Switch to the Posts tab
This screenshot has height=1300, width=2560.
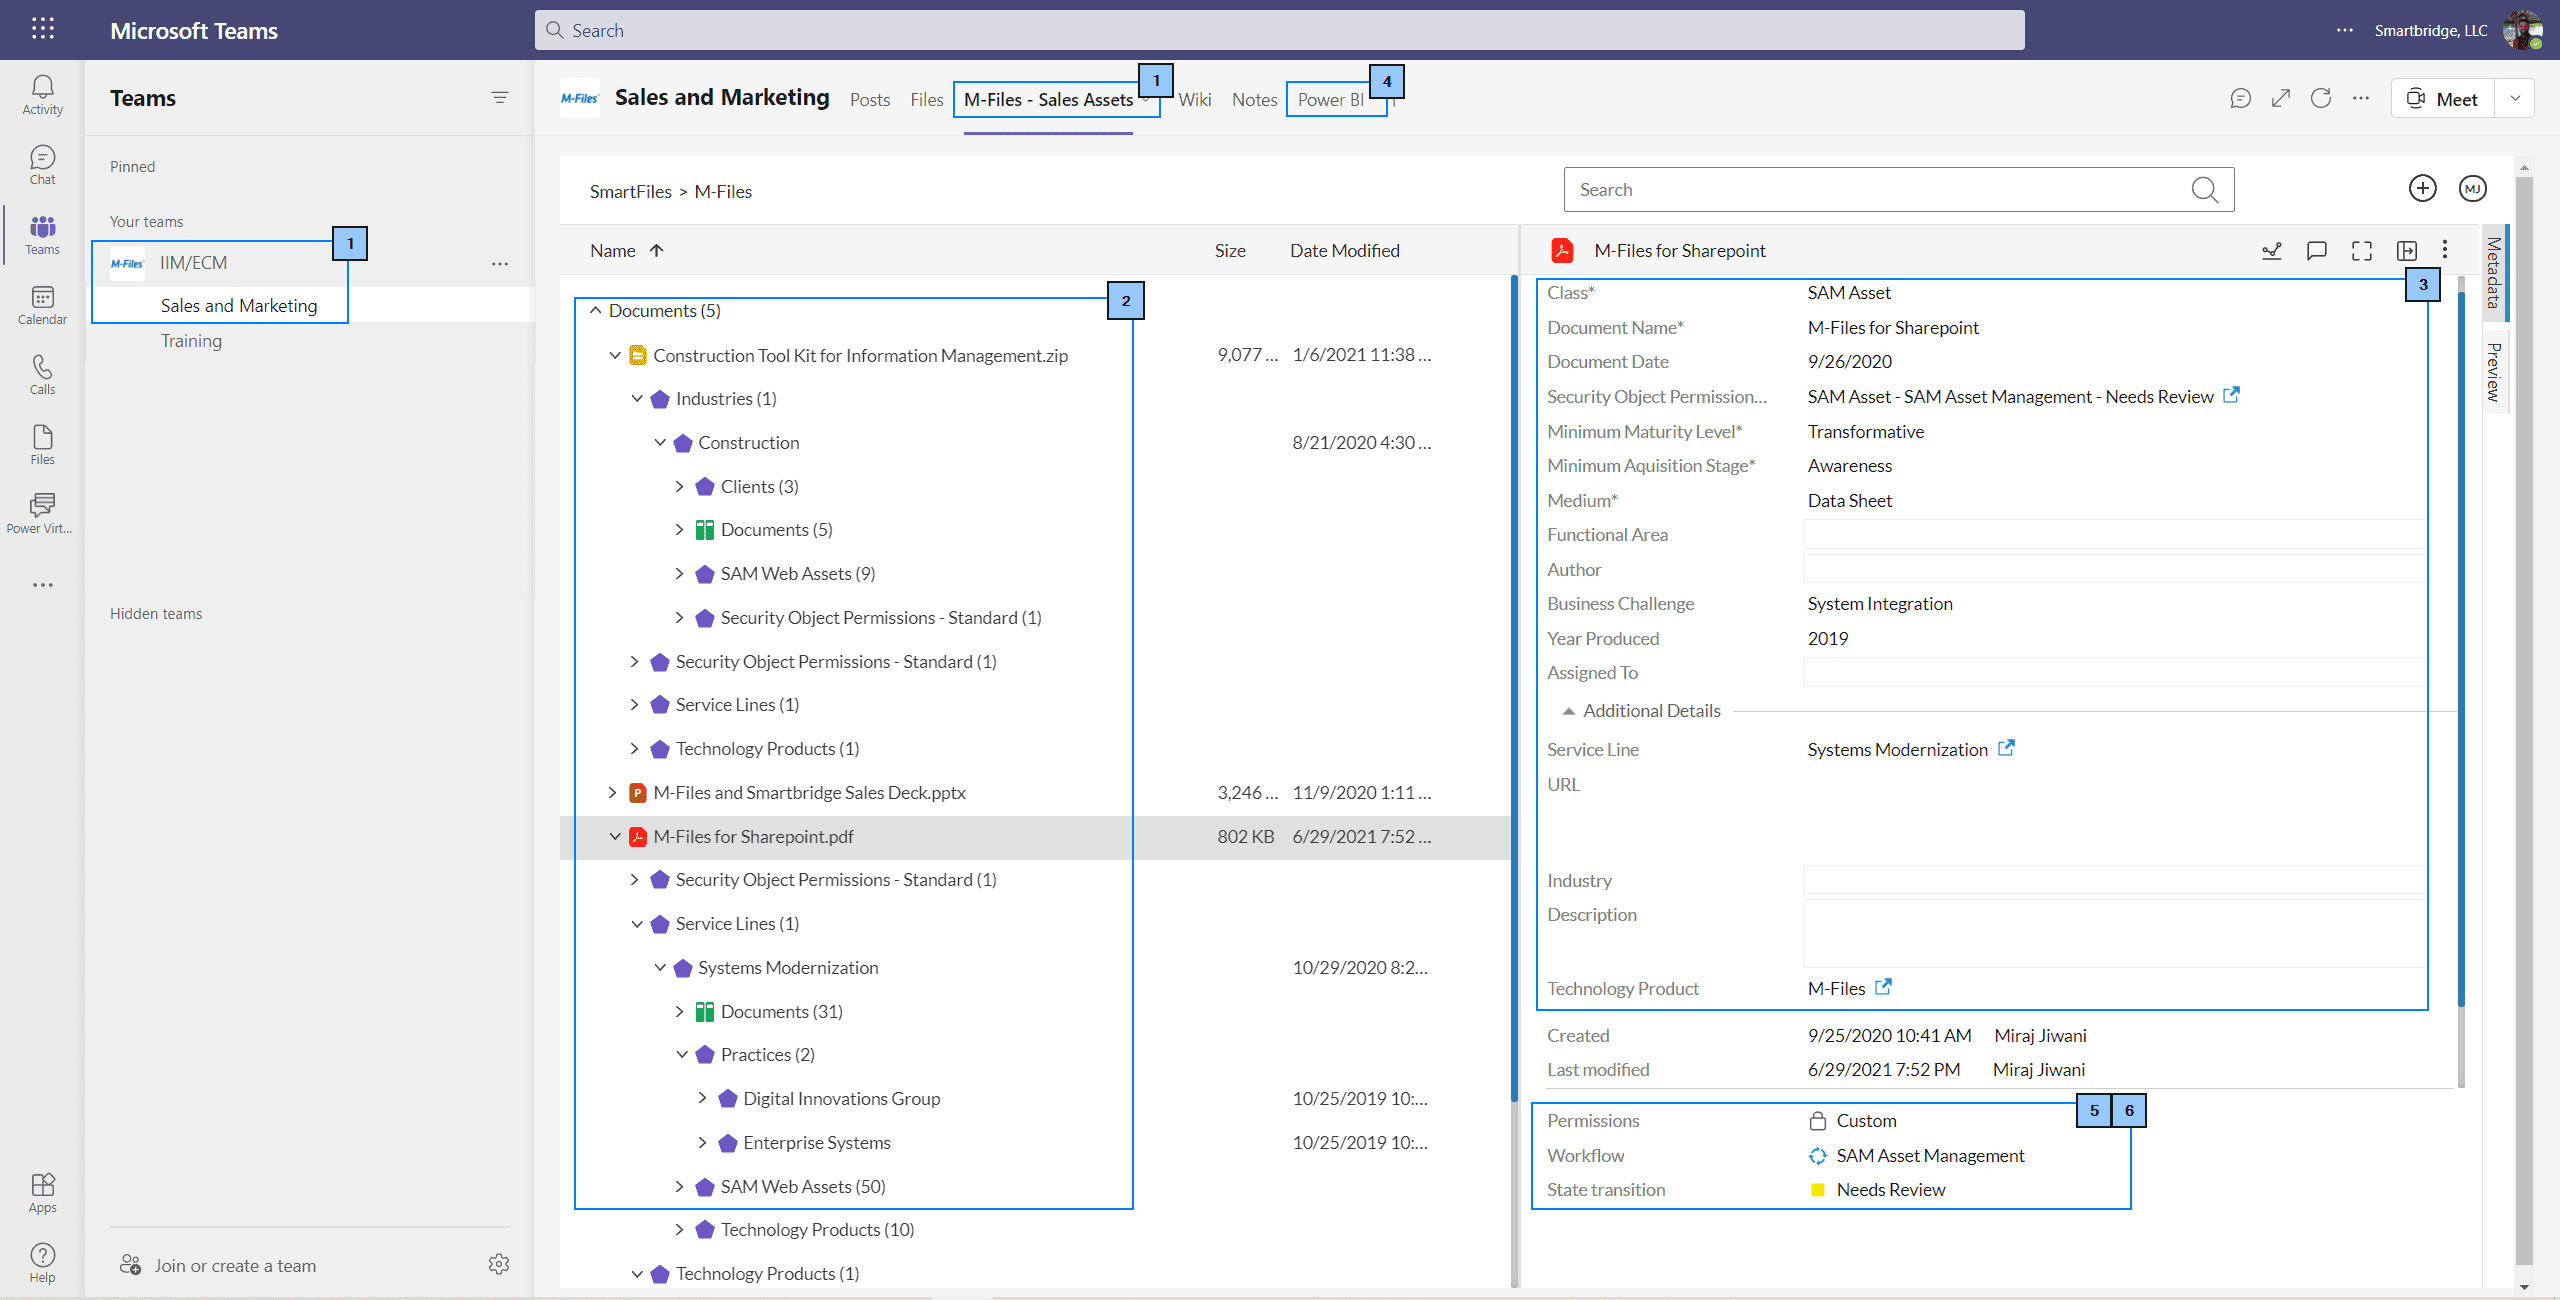click(870, 99)
